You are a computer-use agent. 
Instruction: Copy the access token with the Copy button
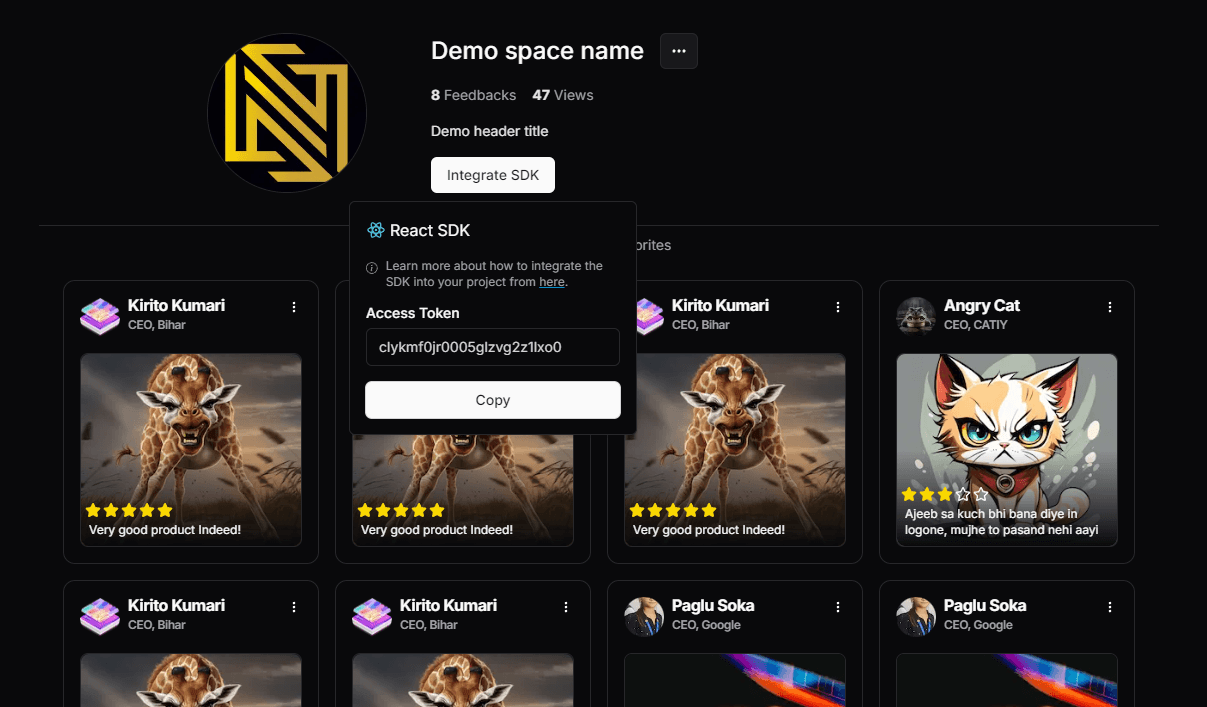[x=493, y=400]
